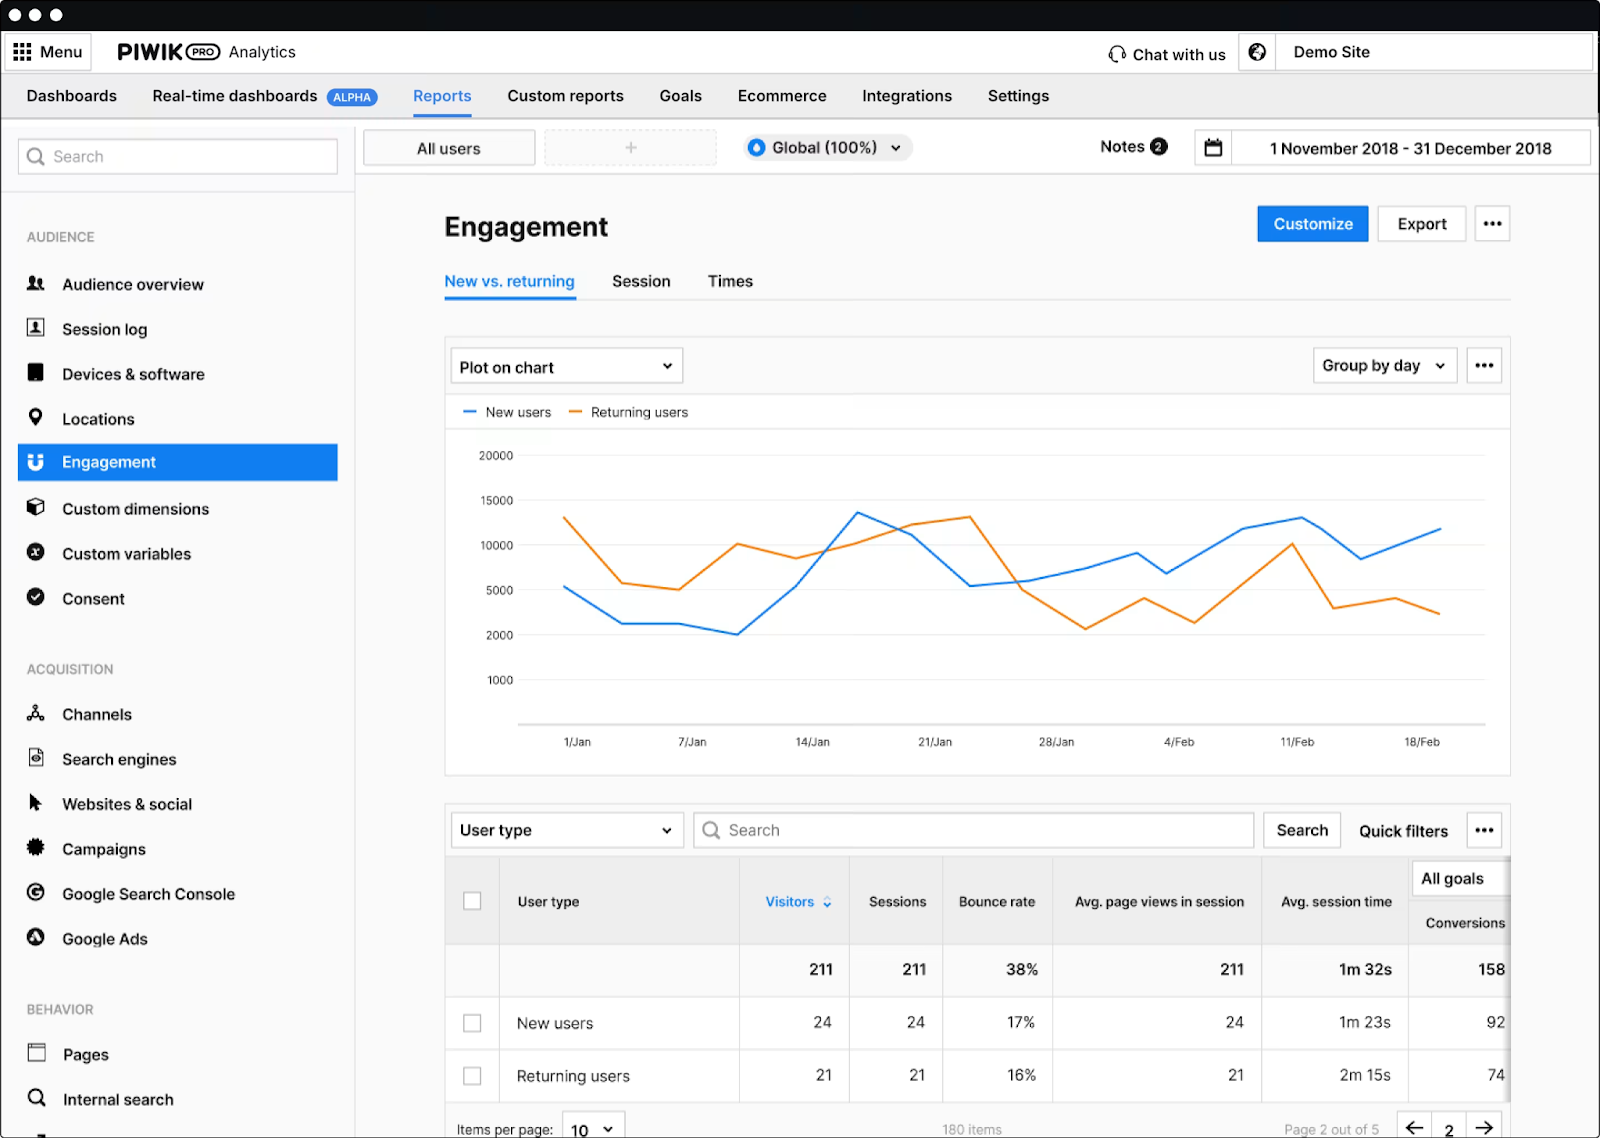Click the Locations pin icon
This screenshot has width=1600, height=1138.
[x=36, y=418]
